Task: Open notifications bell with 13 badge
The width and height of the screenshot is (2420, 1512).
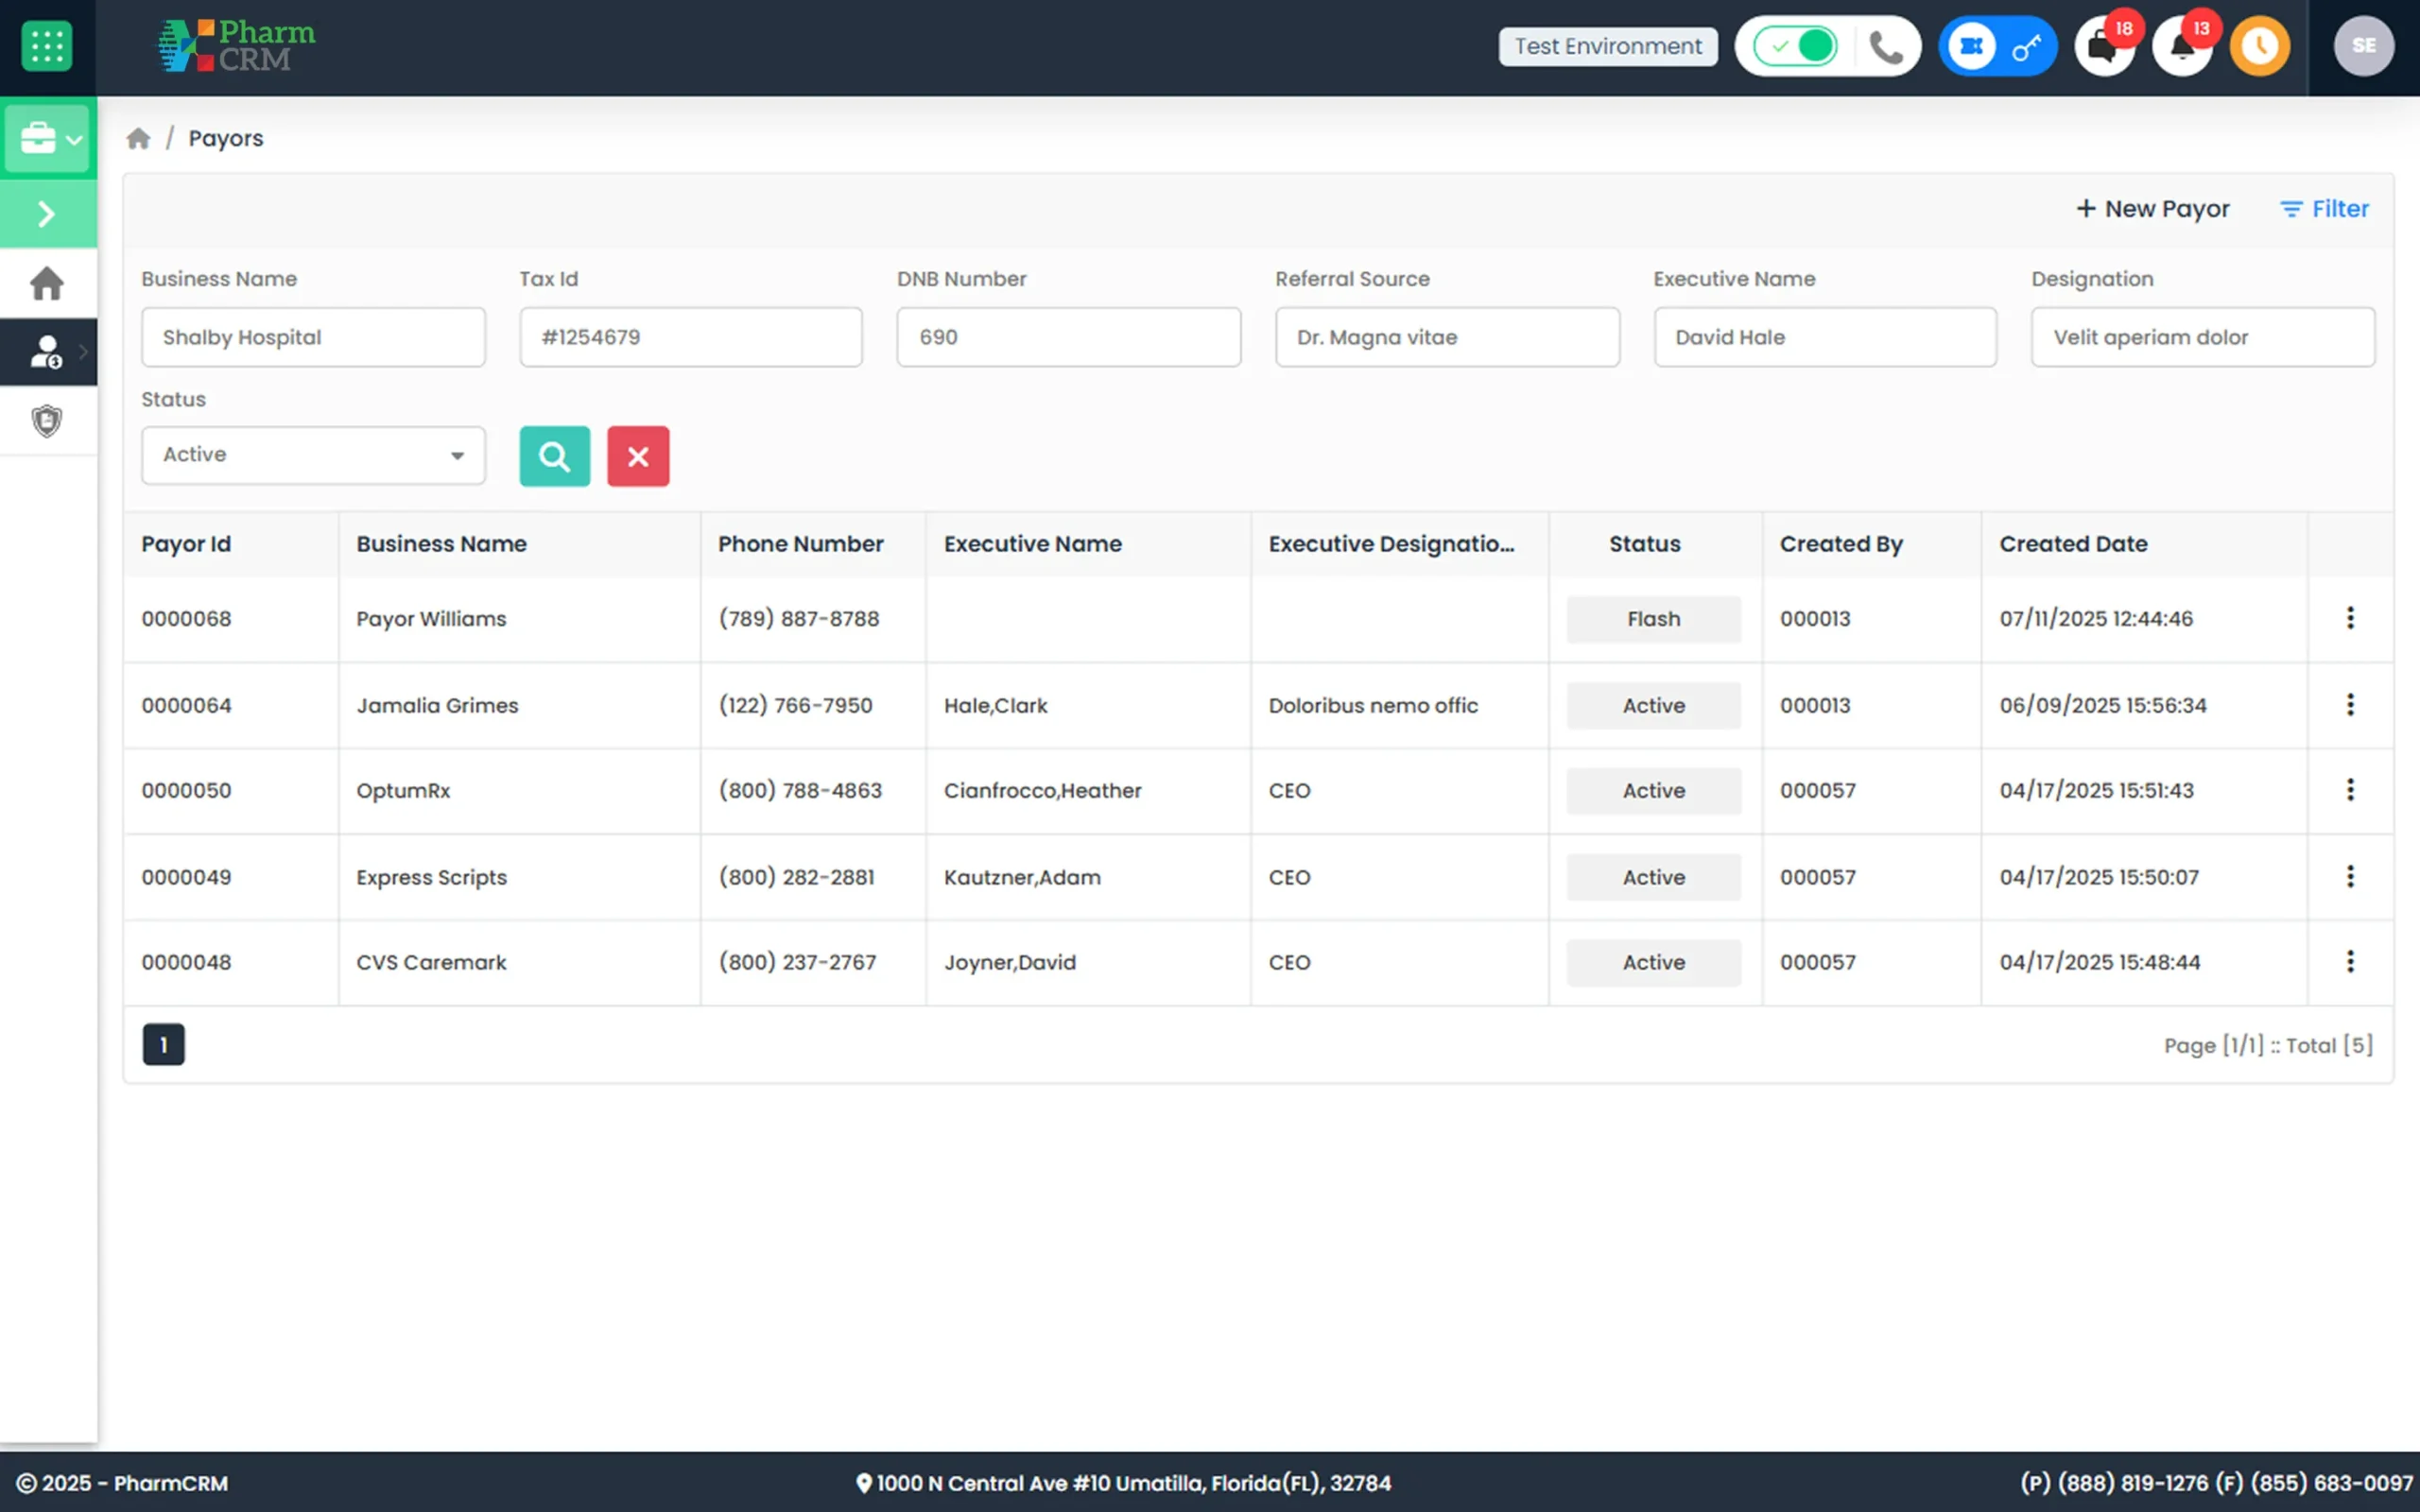Action: click(x=2182, y=46)
